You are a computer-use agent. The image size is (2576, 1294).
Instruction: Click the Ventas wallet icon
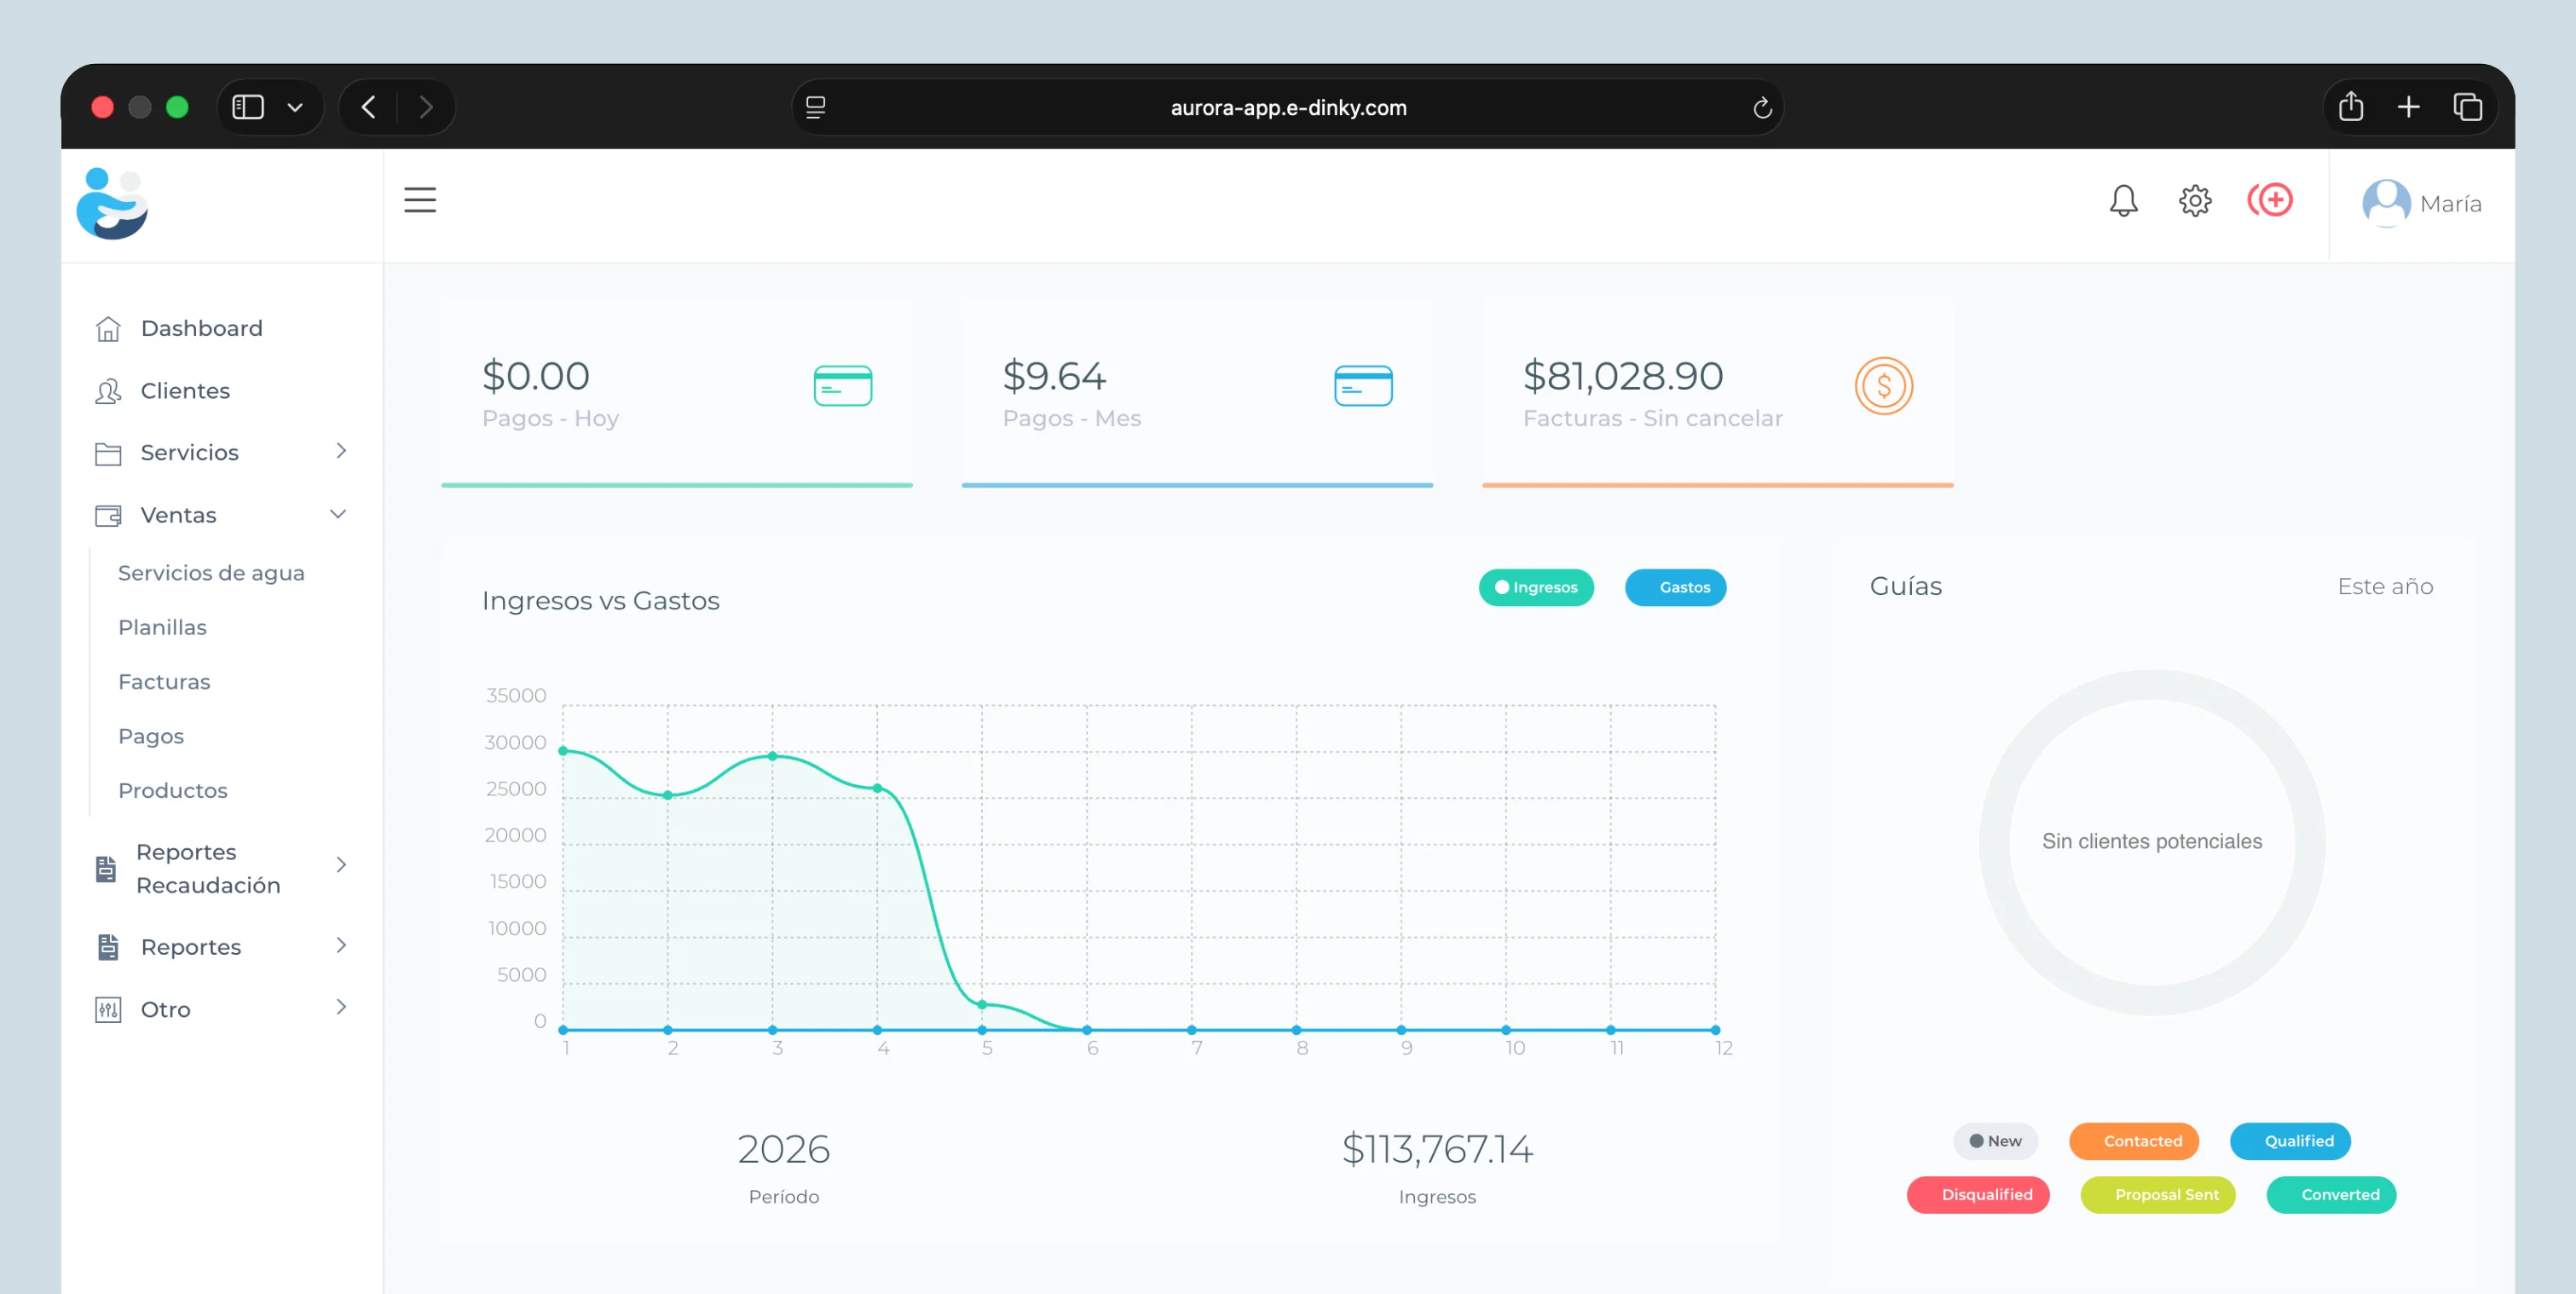[108, 515]
